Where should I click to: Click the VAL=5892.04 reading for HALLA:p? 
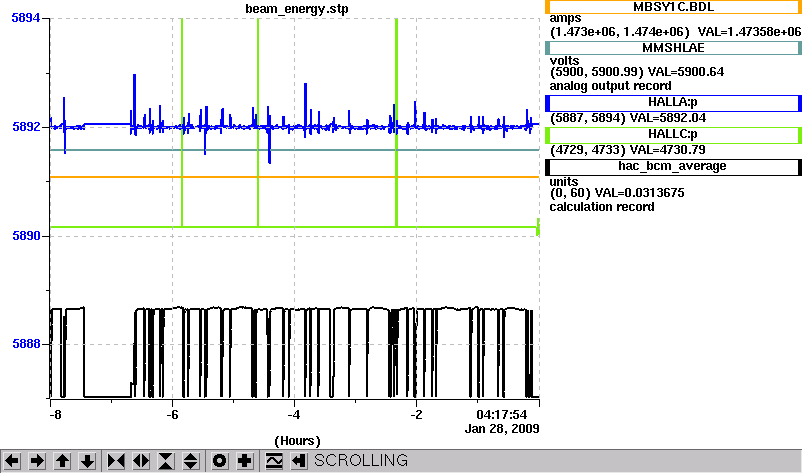point(667,118)
